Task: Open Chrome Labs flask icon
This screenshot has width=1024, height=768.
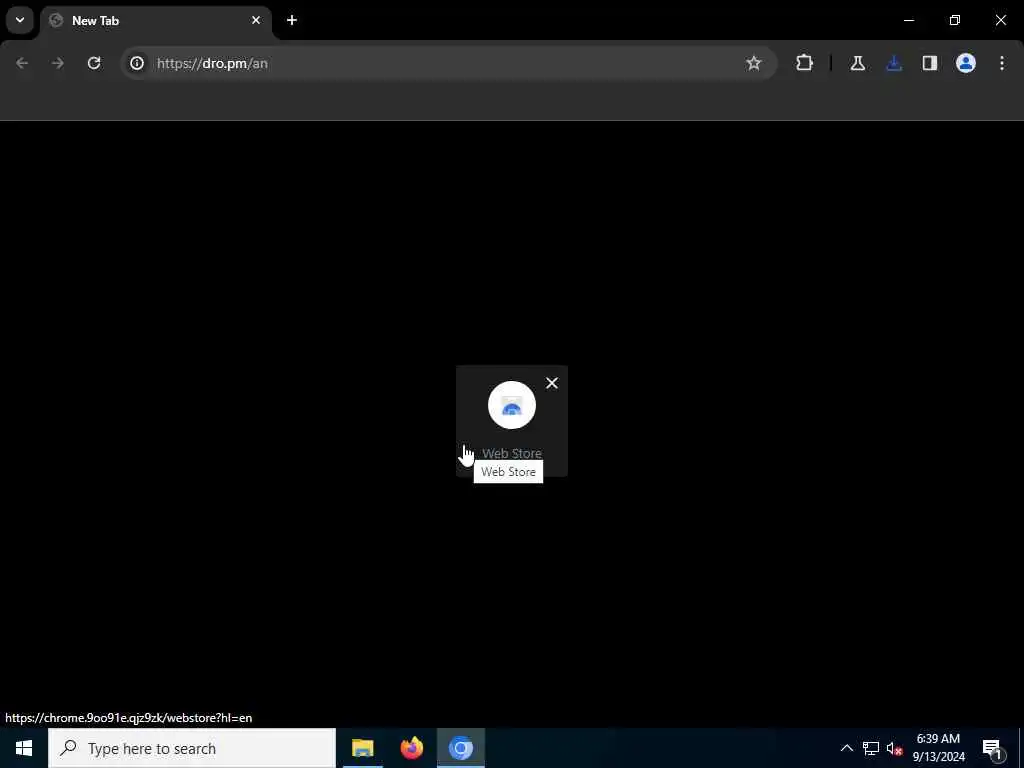Action: click(857, 63)
